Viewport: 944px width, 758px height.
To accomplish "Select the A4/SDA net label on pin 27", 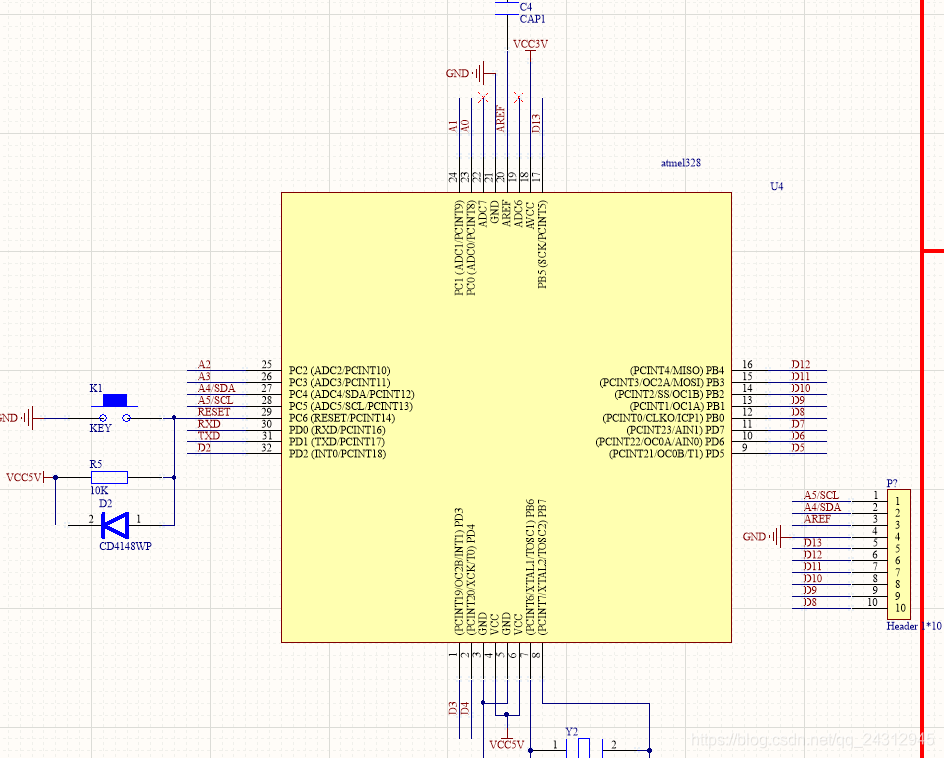I will click(x=216, y=388).
